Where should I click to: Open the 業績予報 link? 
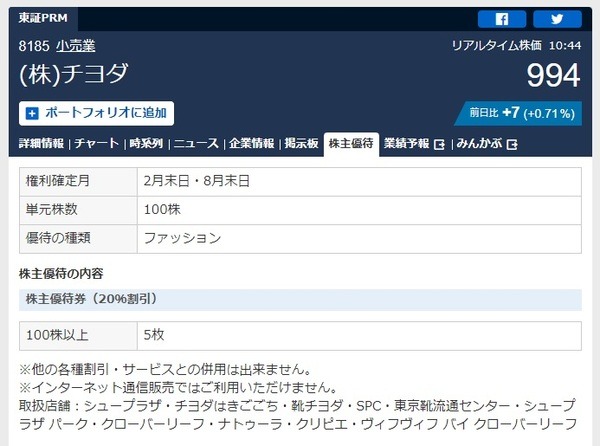tap(406, 143)
